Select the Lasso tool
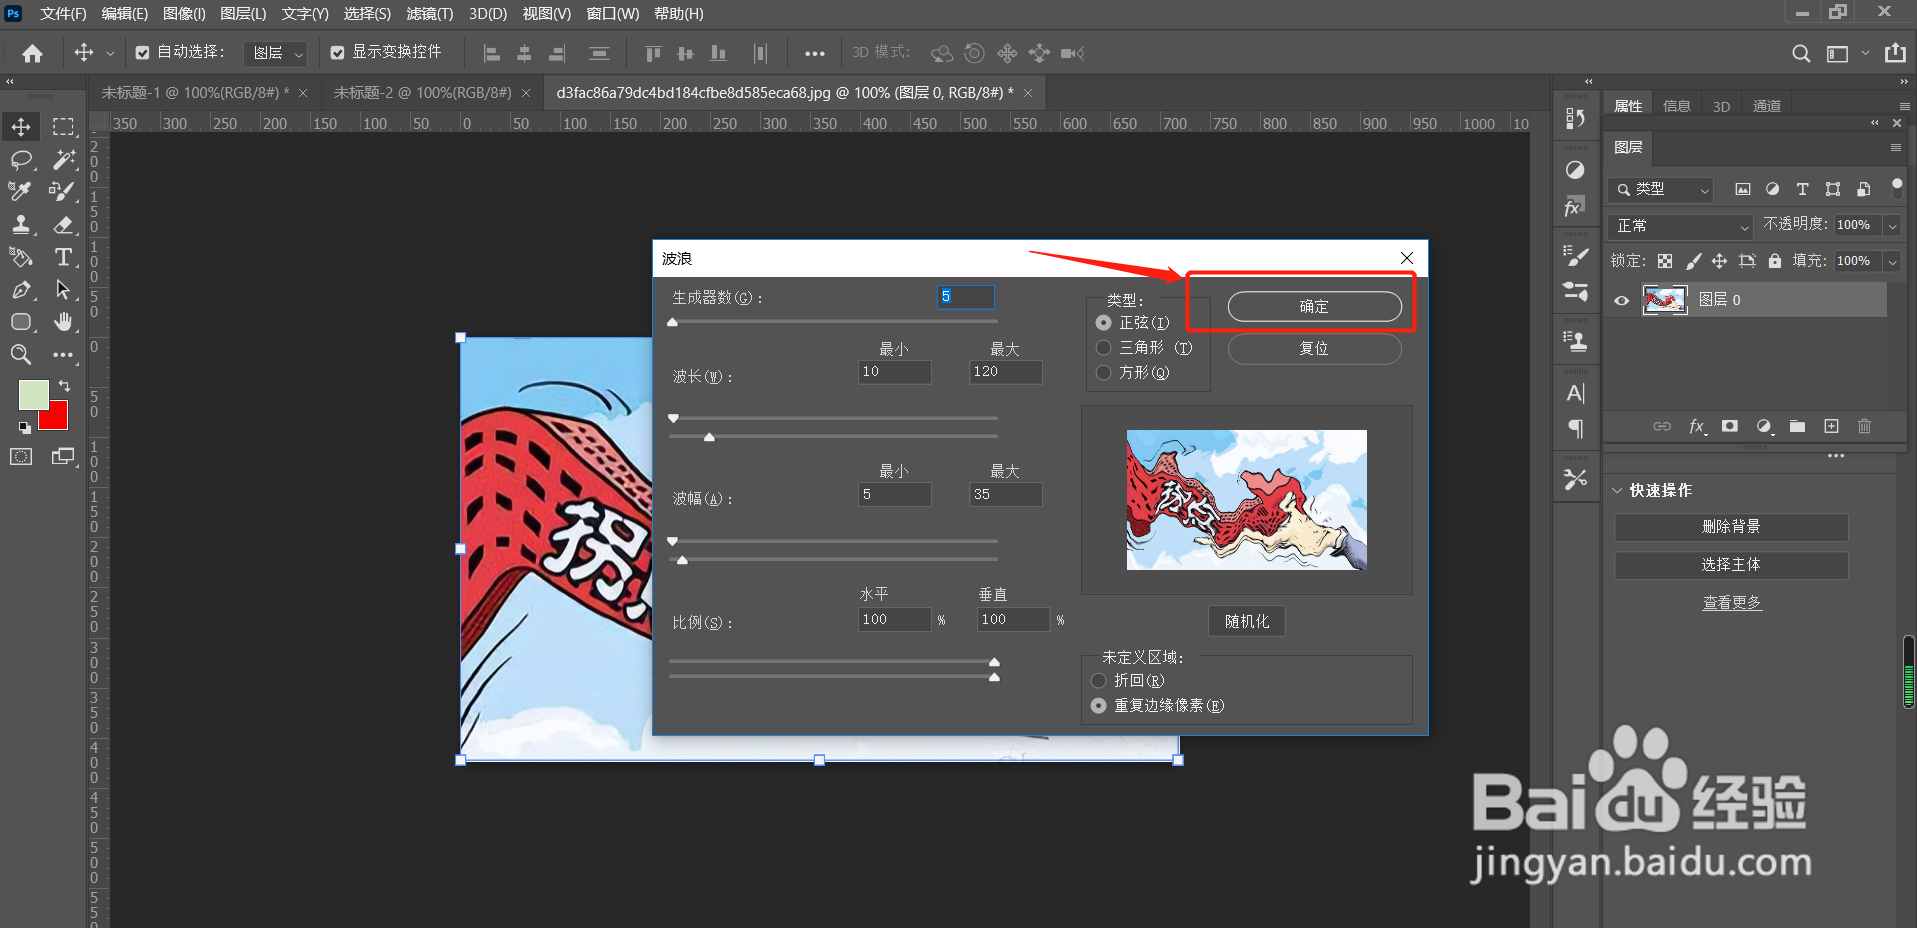This screenshot has height=928, width=1917. (21, 160)
